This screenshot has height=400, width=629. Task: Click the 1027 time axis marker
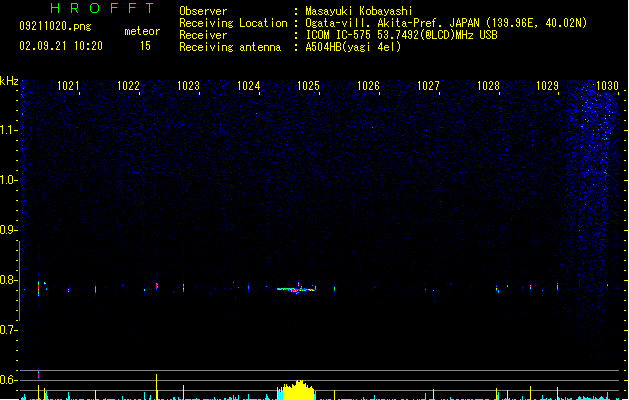point(428,86)
